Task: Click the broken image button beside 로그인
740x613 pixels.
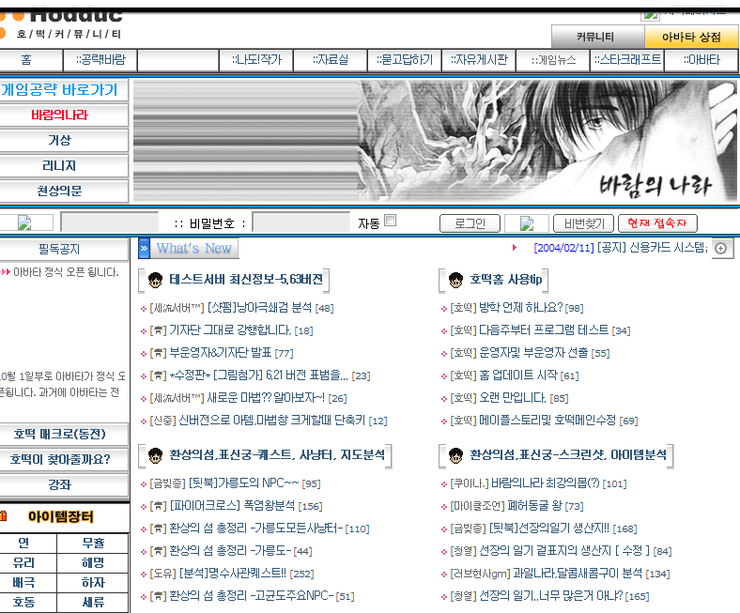Action: pyautogui.click(x=526, y=223)
